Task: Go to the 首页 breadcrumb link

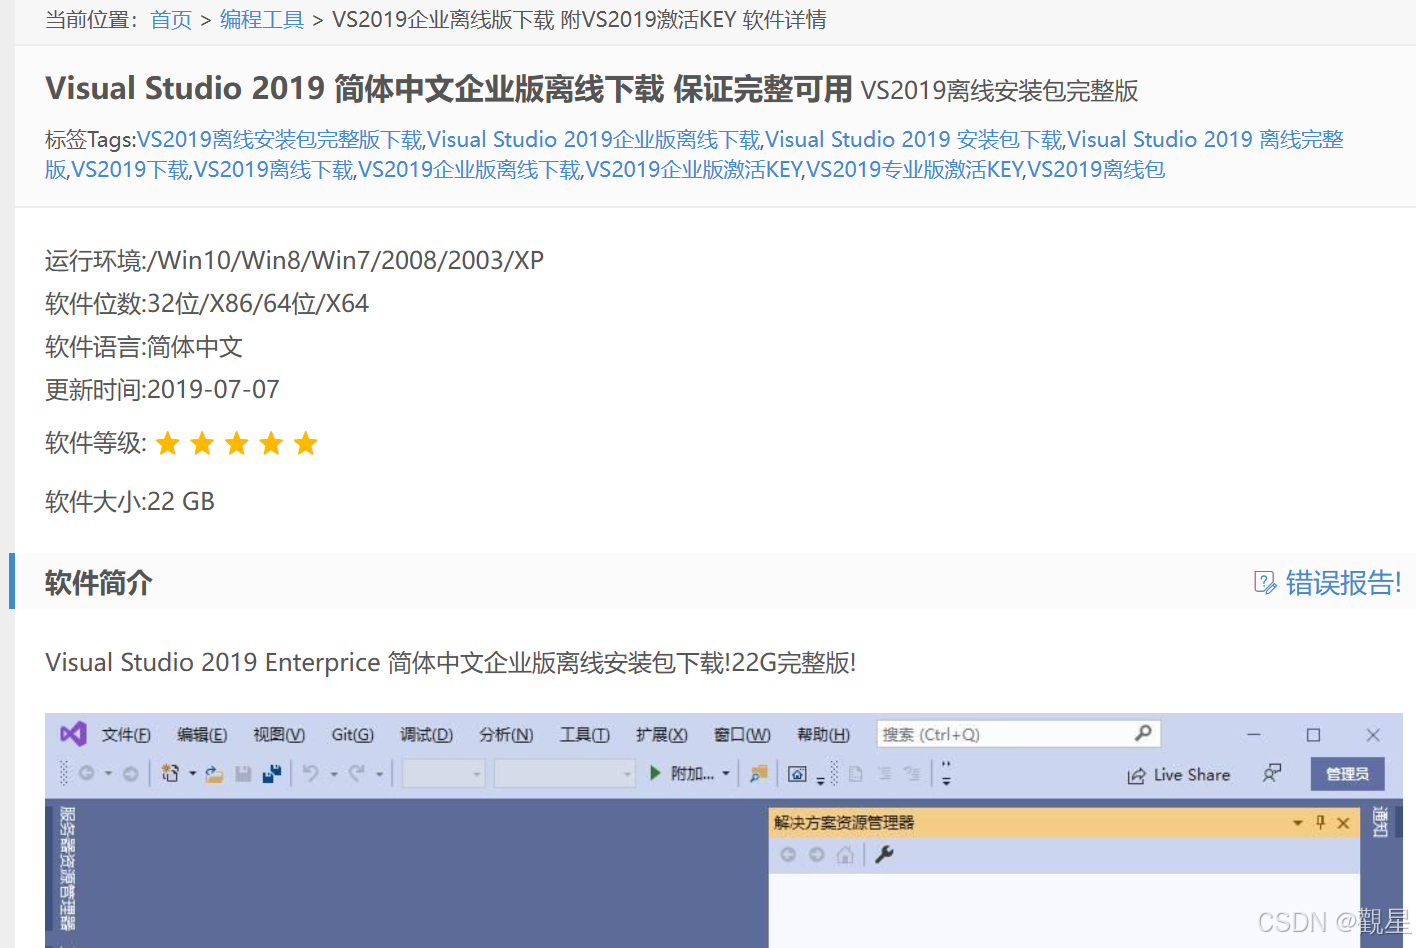Action: [171, 20]
